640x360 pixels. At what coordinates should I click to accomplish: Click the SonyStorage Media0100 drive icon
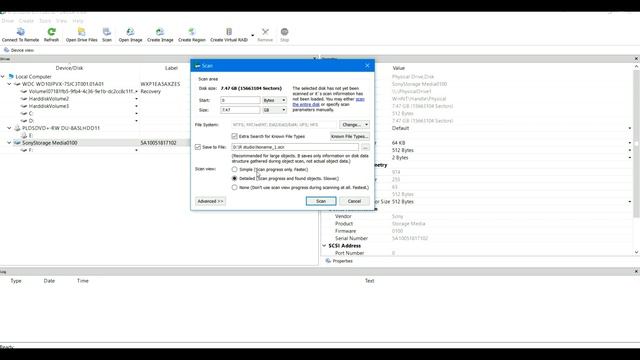[x=17, y=143]
